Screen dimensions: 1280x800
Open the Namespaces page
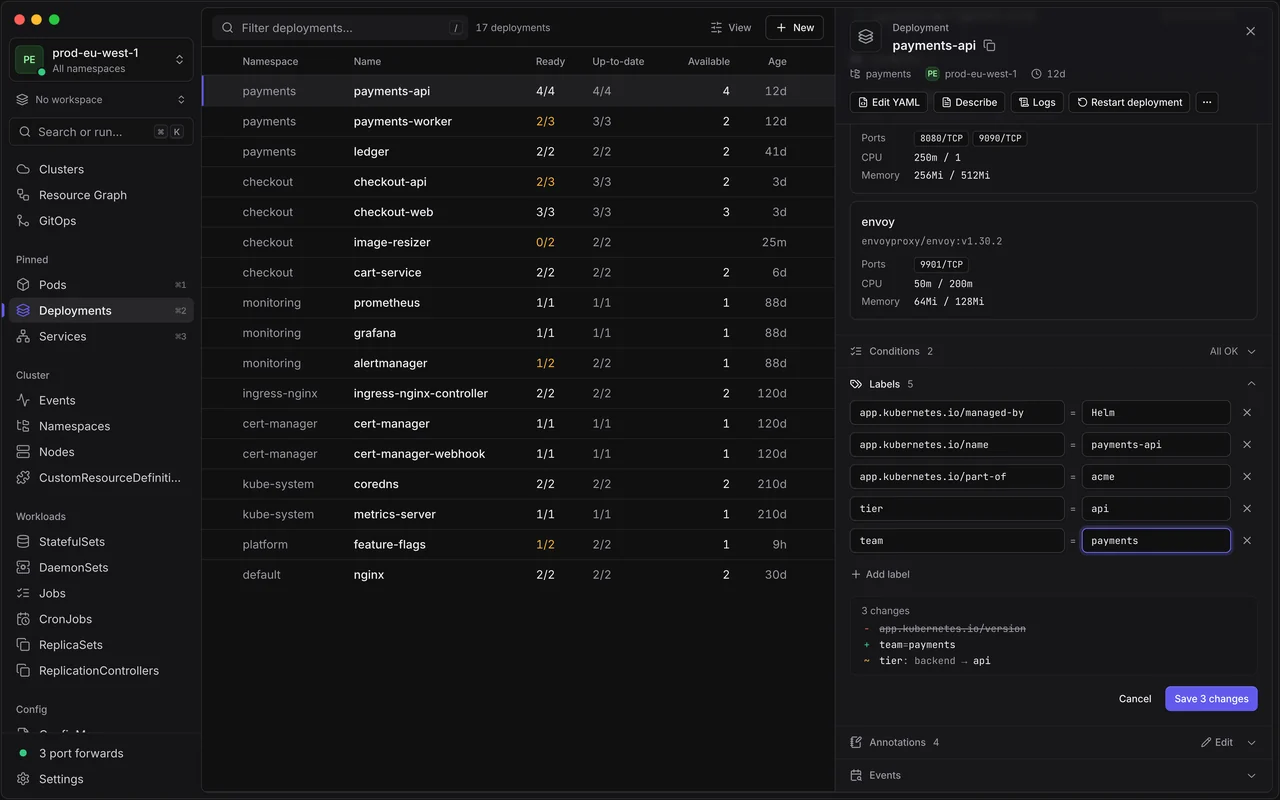pyautogui.click(x=100, y=426)
